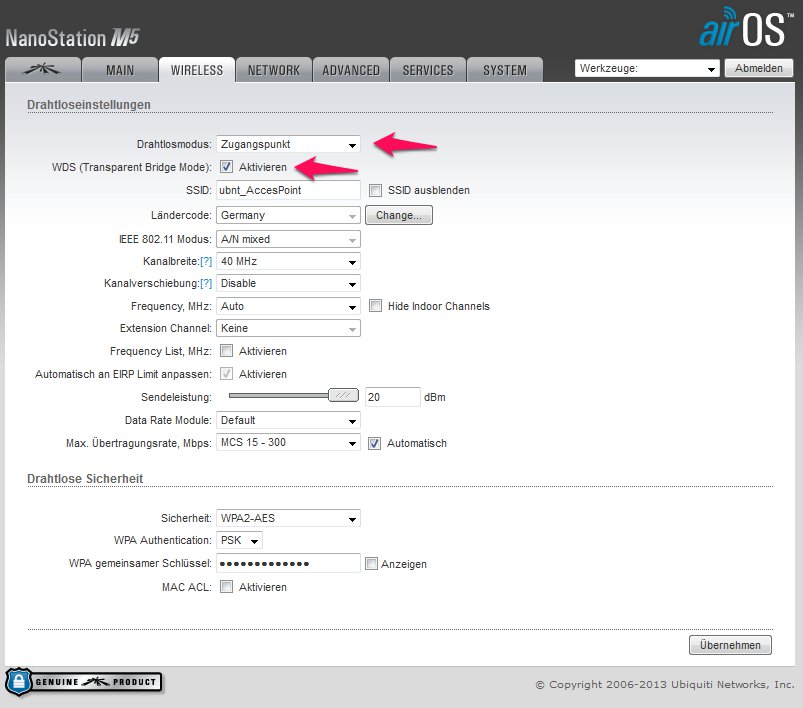This screenshot has height=708, width=803.
Task: Open Kanalverschiebung help link [?]
Action: click(206, 283)
